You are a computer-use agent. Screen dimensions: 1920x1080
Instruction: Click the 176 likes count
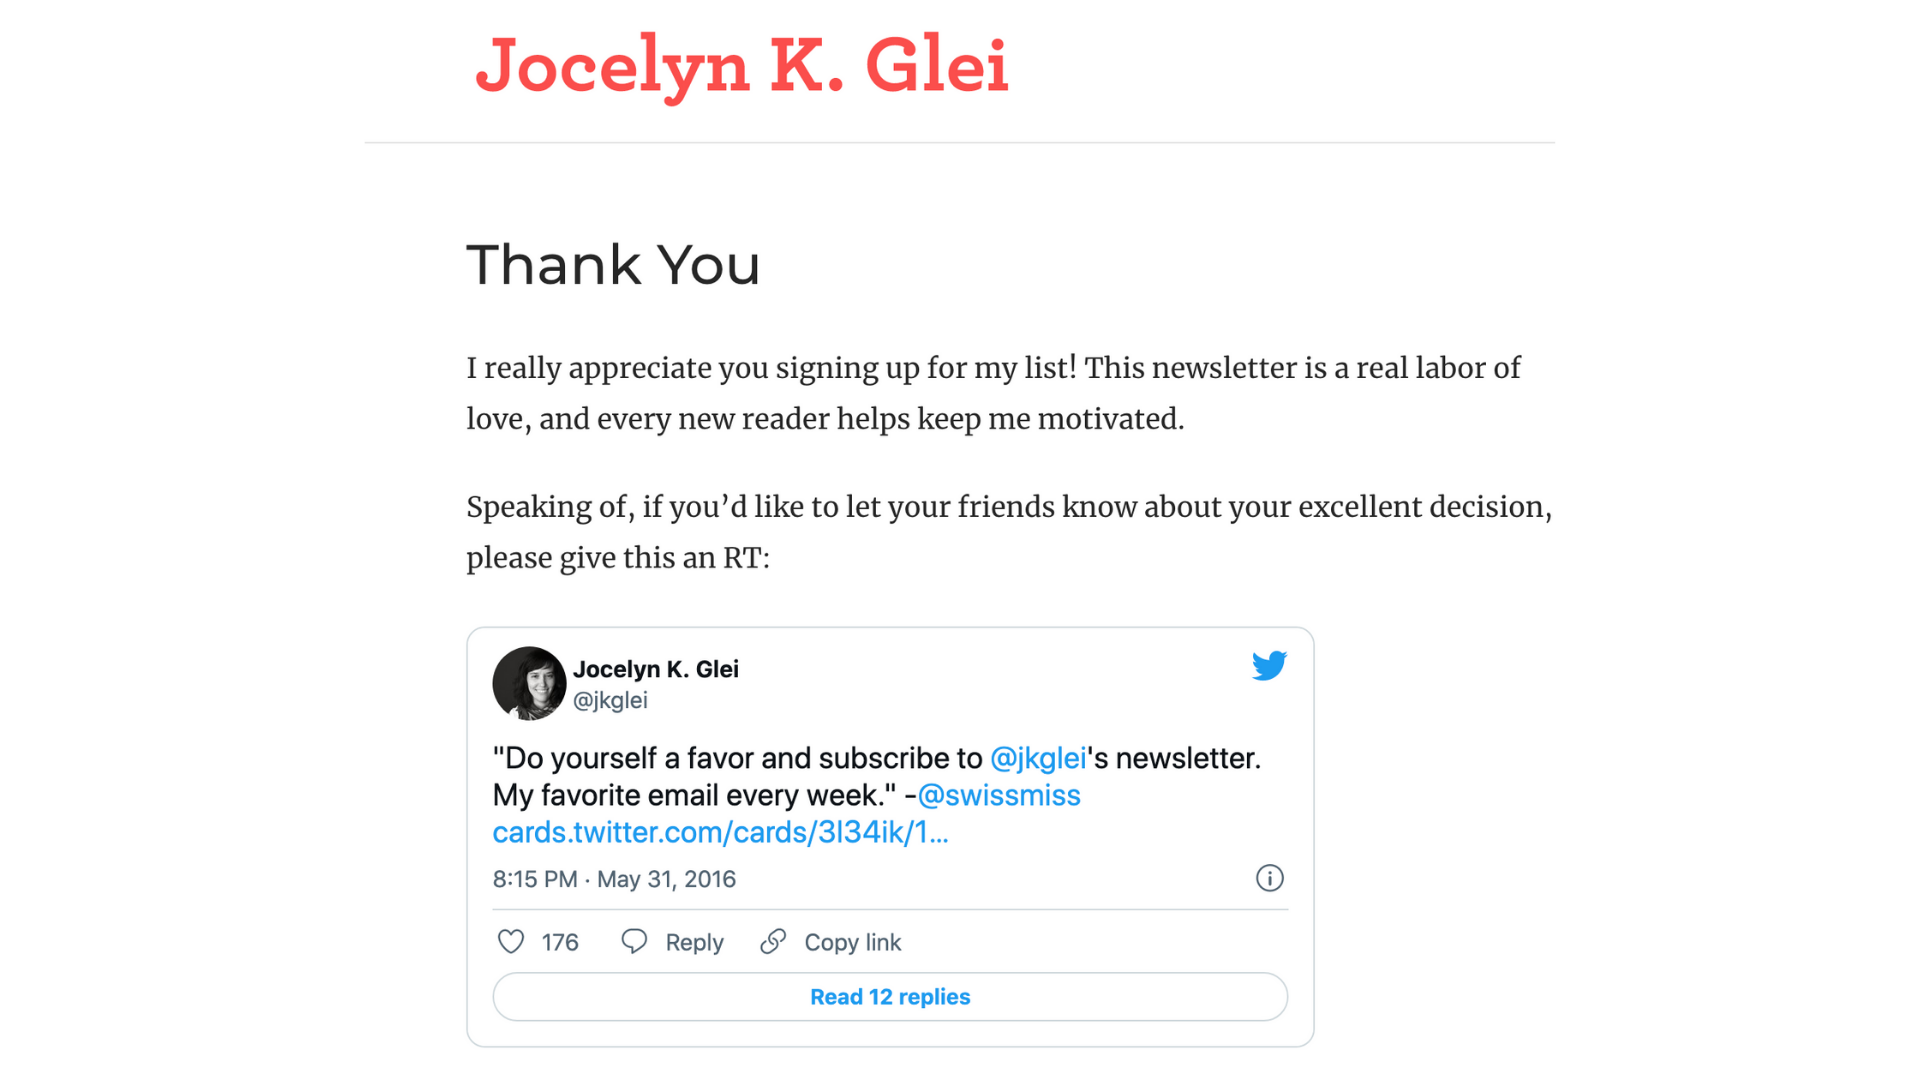[x=560, y=942]
